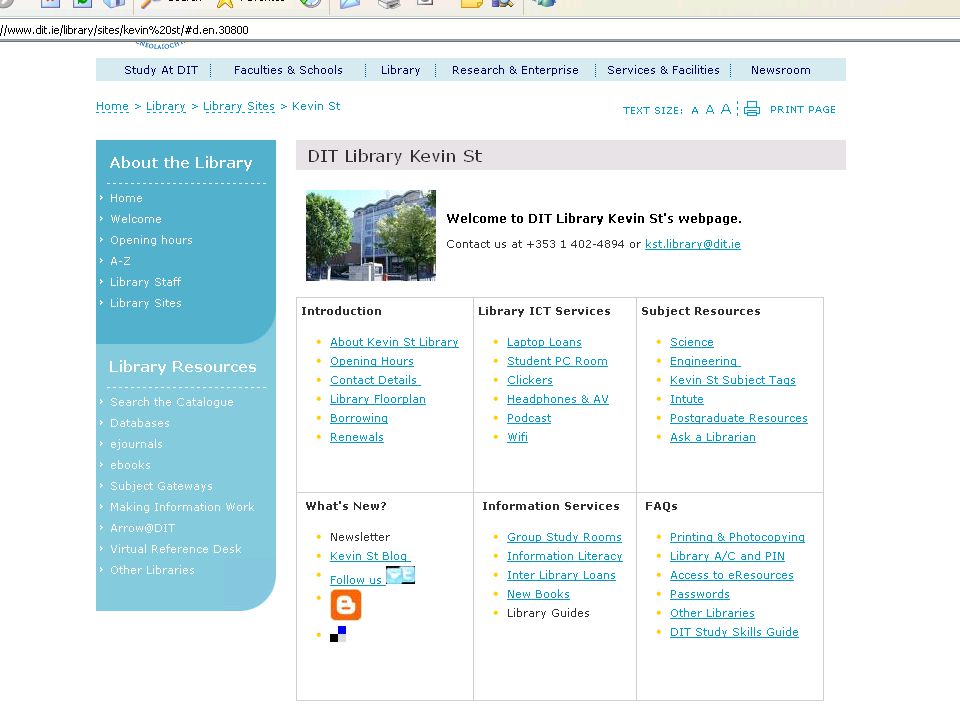Open Kevin St Blog link
The height and width of the screenshot is (720, 960).
(x=369, y=555)
